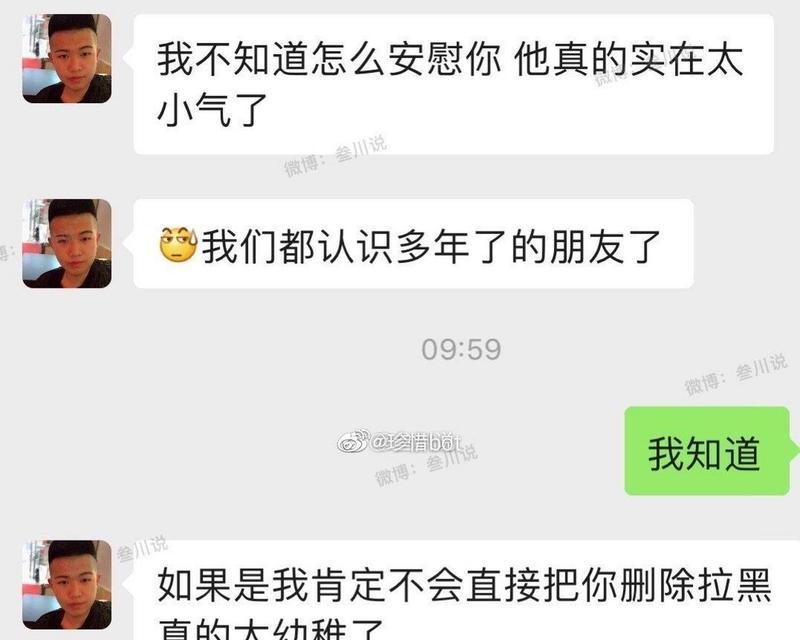
Task: Click 微博：叁川说 watermark under Weibo logo
Action: pyautogui.click(x=427, y=465)
